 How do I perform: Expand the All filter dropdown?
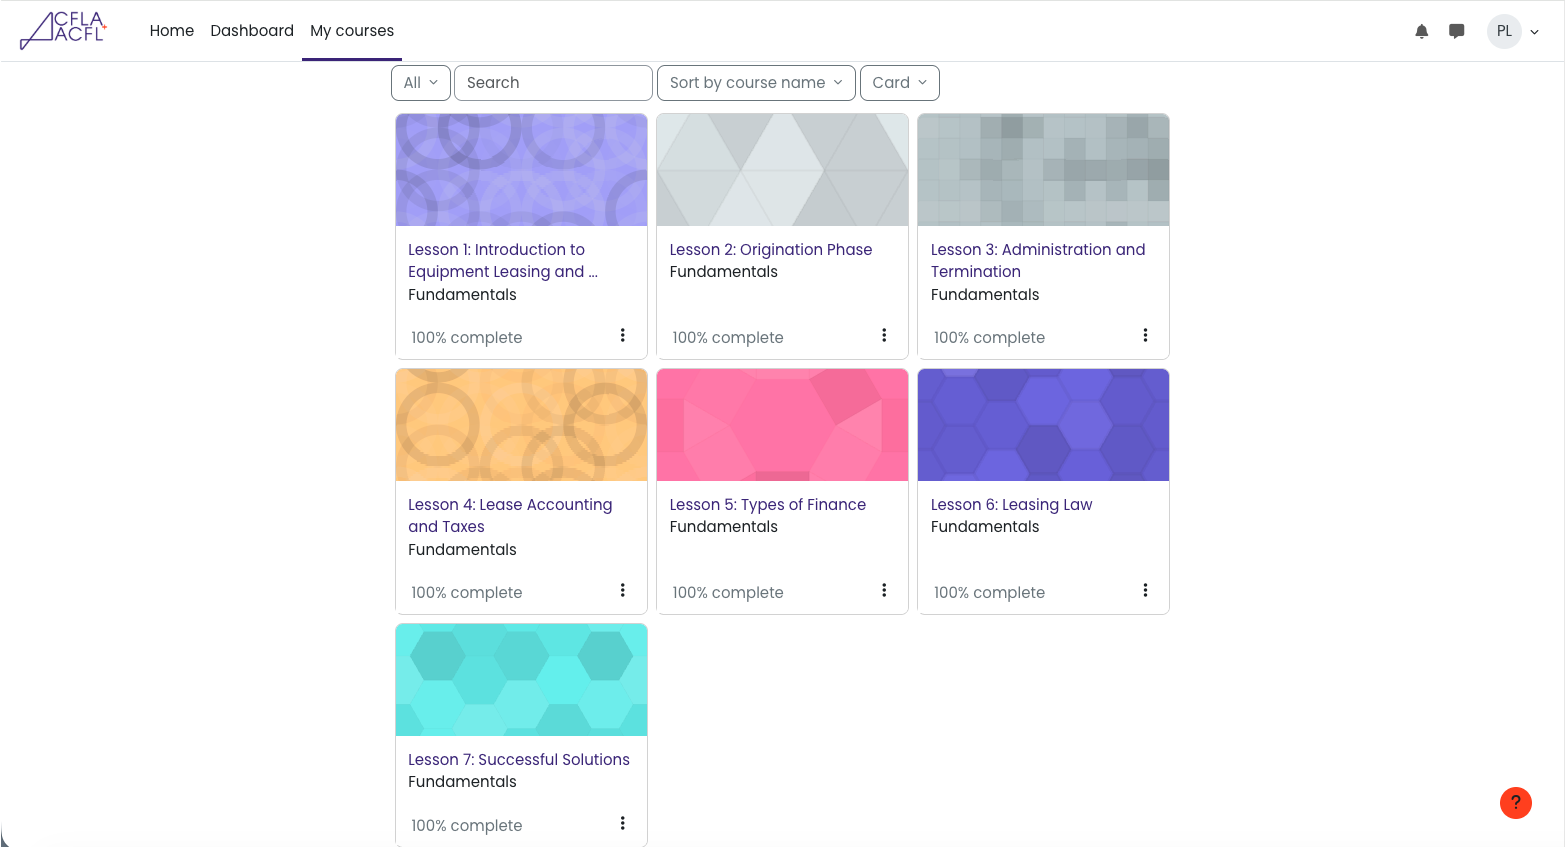click(420, 83)
